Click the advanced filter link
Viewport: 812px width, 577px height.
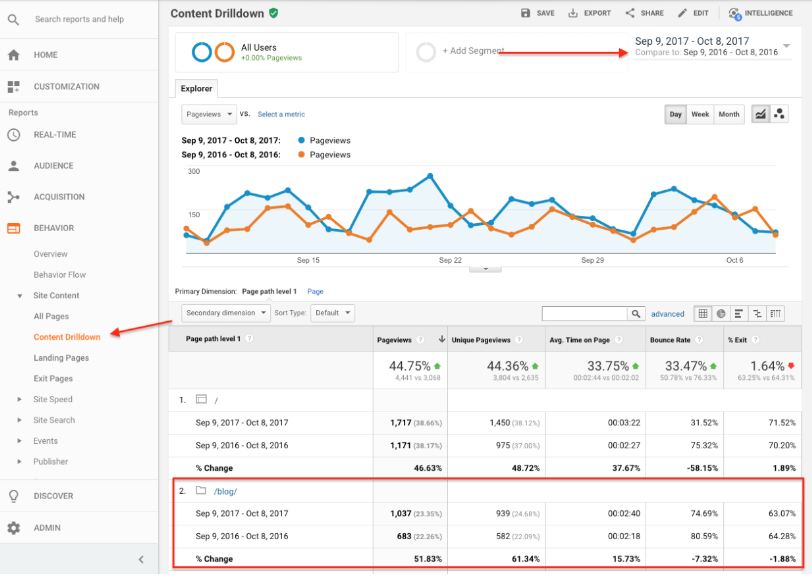pyautogui.click(x=668, y=314)
